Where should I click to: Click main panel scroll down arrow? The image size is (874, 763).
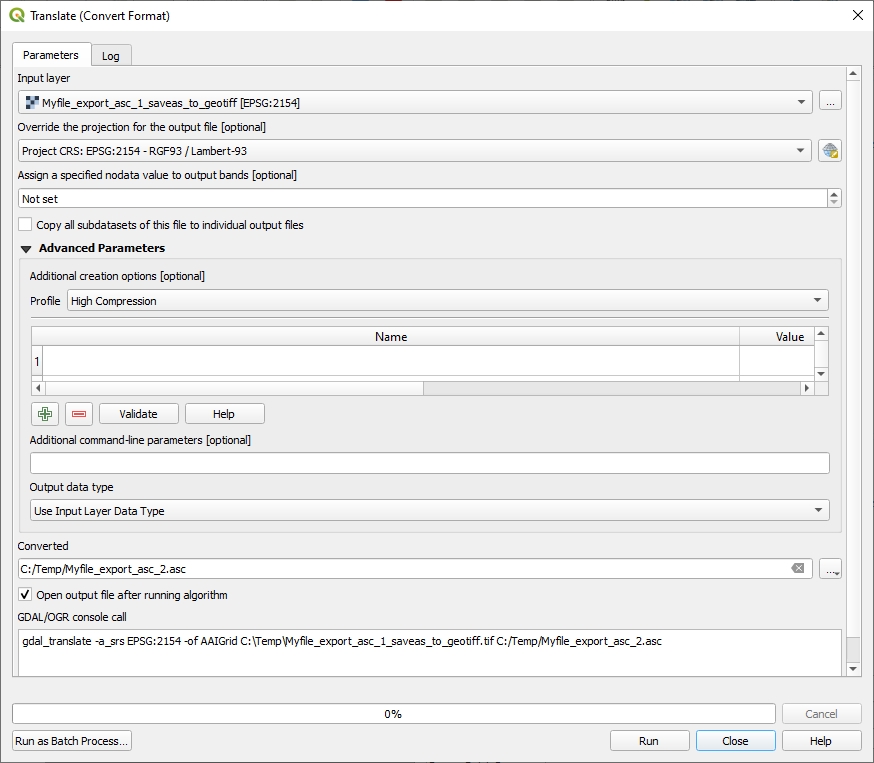(853, 669)
